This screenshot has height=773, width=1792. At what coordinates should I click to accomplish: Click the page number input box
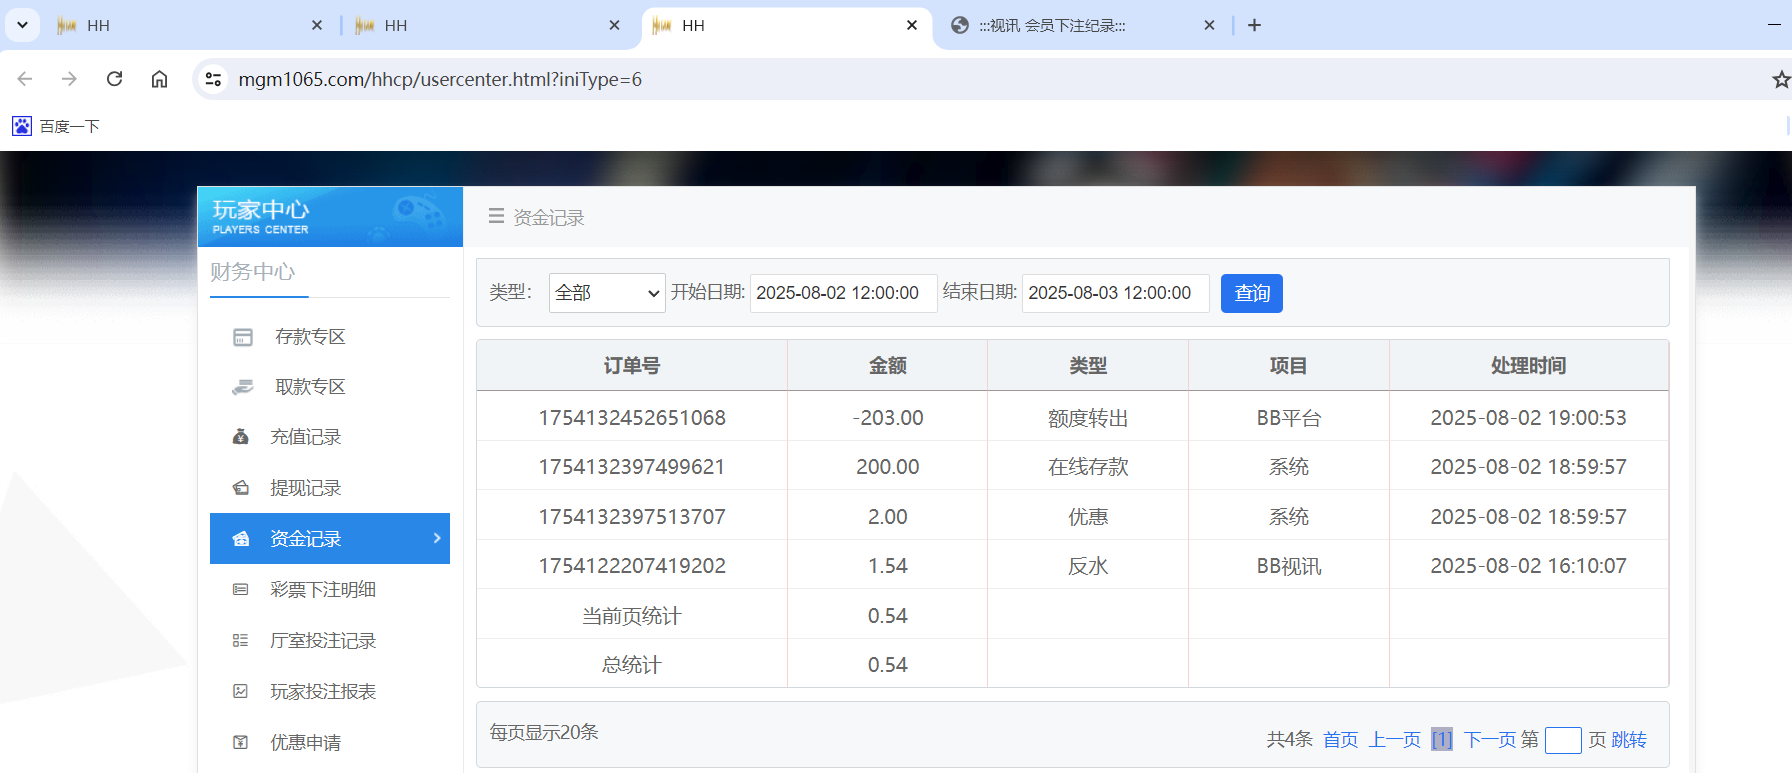click(x=1563, y=740)
